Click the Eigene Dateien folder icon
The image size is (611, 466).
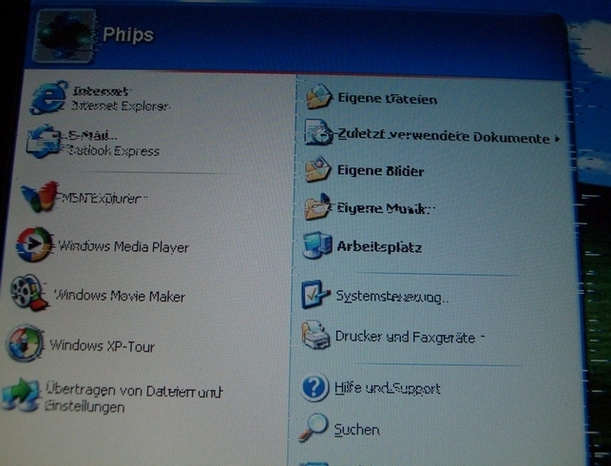click(319, 97)
